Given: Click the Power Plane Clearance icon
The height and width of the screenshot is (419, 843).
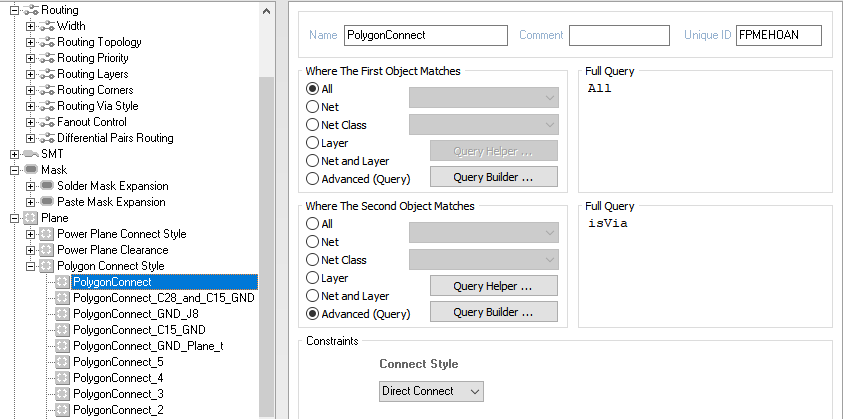Looking at the screenshot, I should 46,250.
